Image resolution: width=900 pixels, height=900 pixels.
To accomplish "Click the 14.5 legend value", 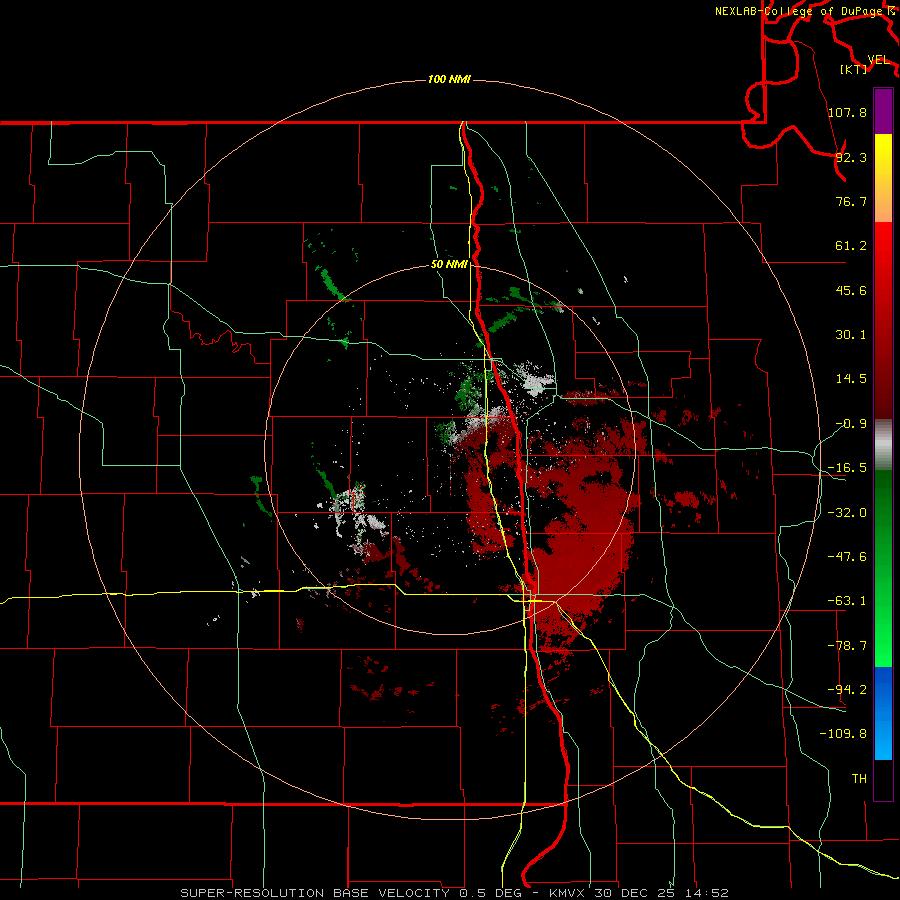I will [x=851, y=379].
